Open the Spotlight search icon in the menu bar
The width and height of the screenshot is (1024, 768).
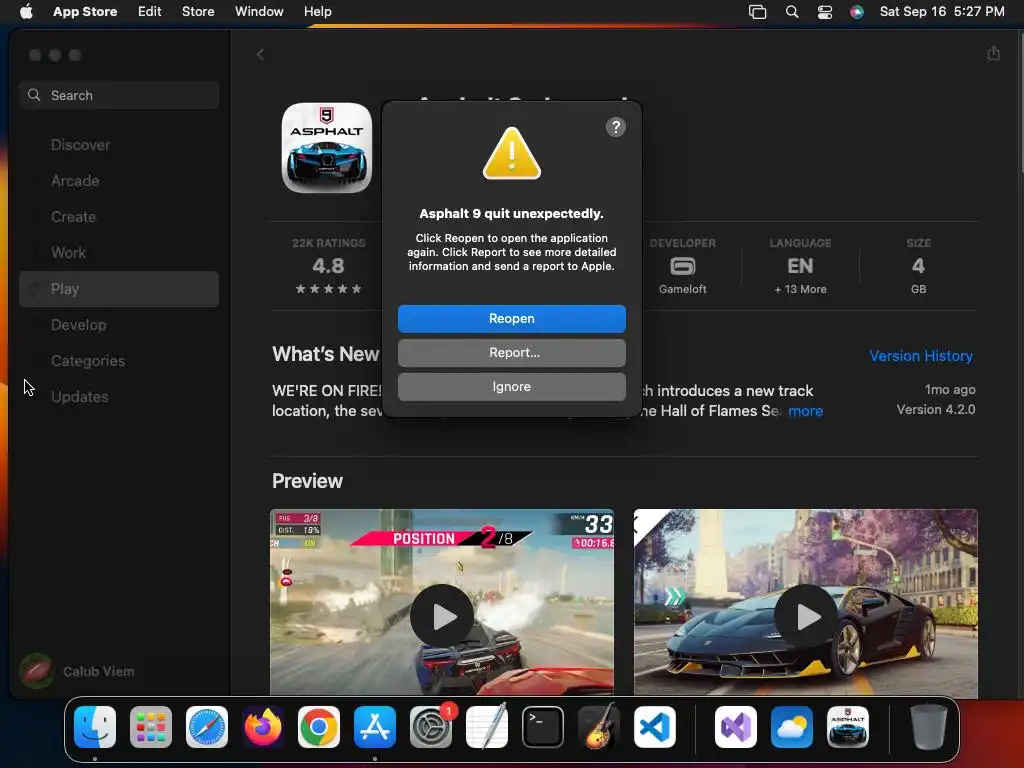[x=792, y=12]
